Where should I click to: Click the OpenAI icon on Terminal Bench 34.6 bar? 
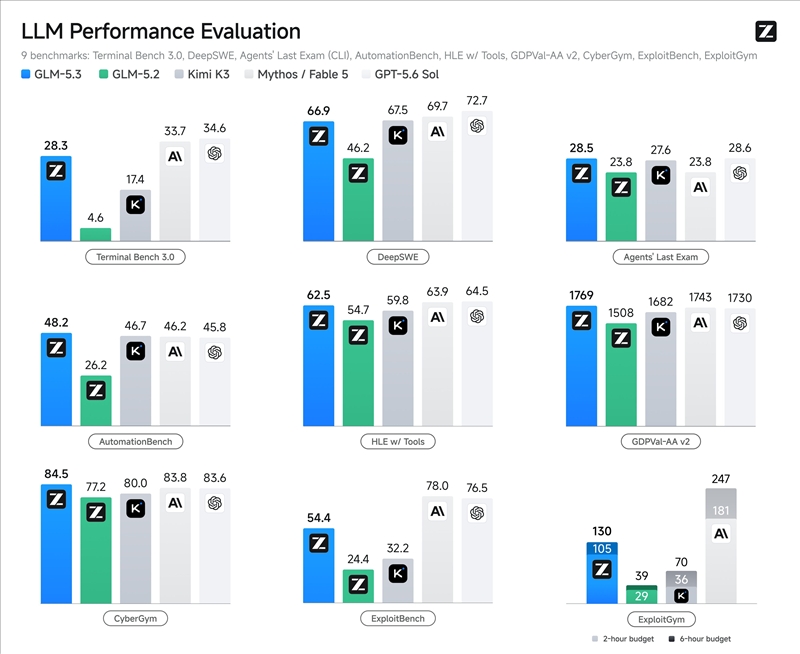pyautogui.click(x=215, y=153)
